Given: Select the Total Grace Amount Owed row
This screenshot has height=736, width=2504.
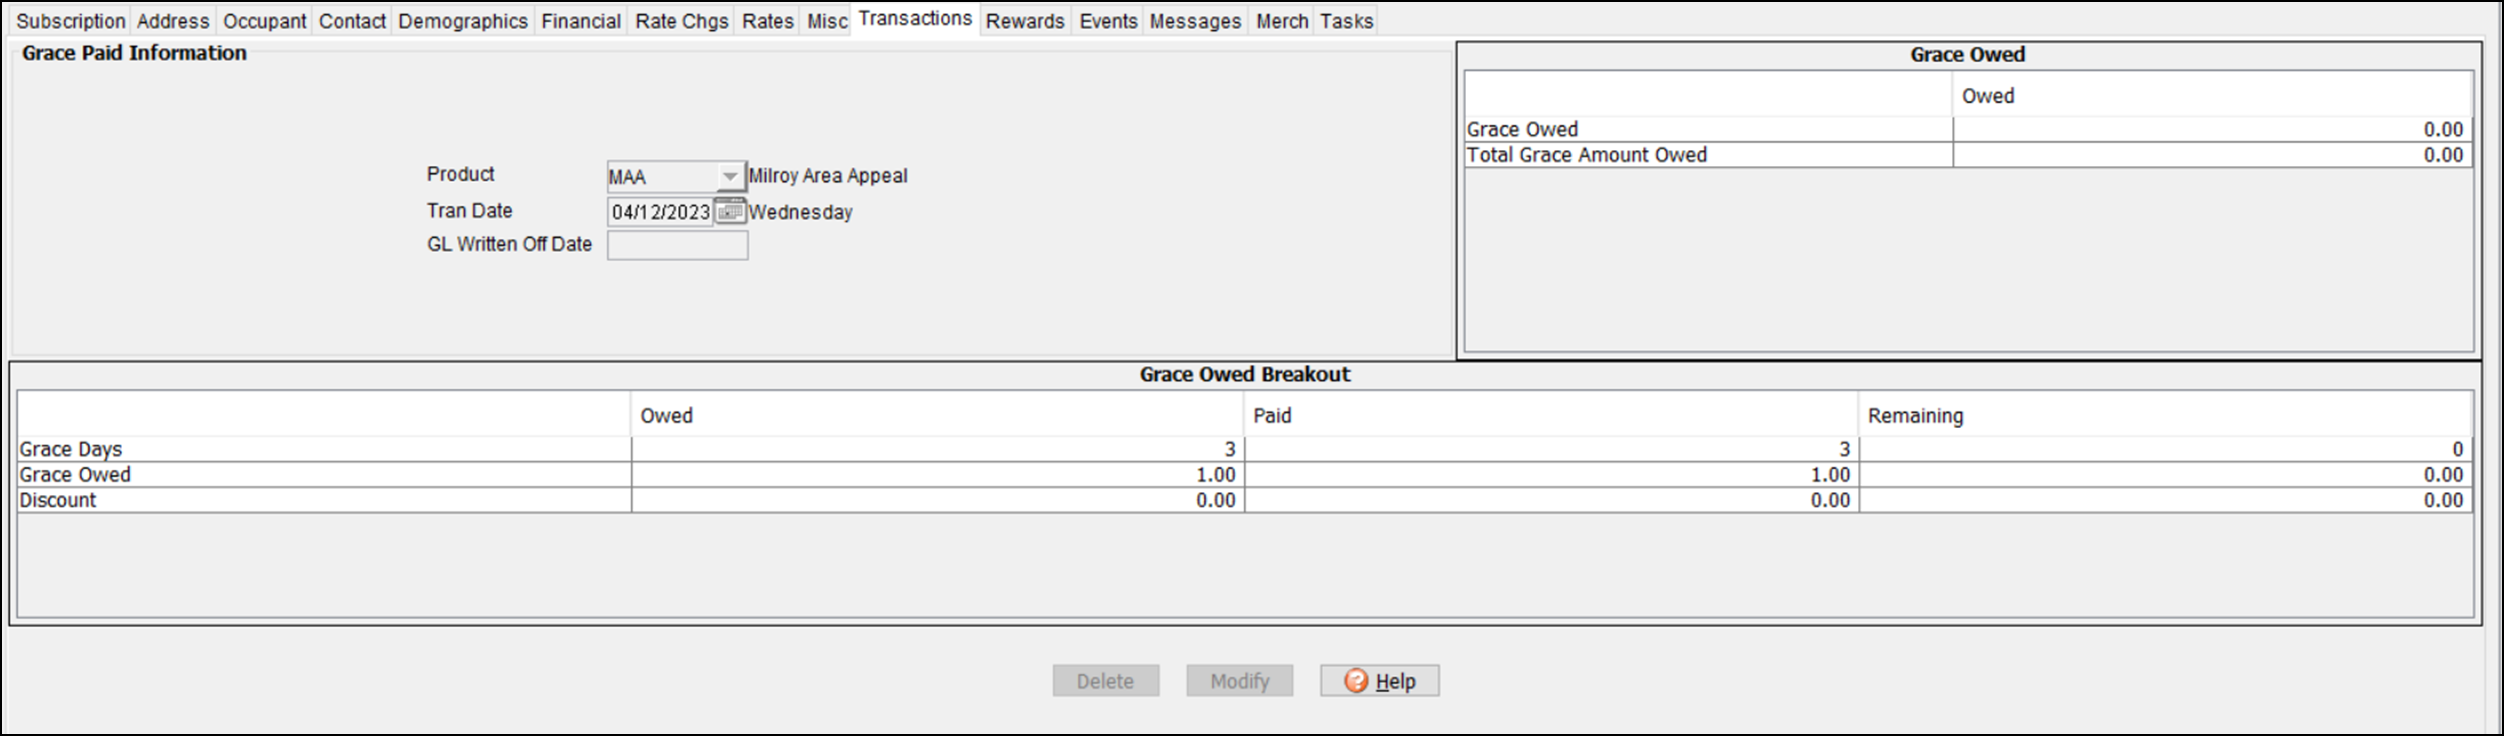Looking at the screenshot, I should point(1586,155).
